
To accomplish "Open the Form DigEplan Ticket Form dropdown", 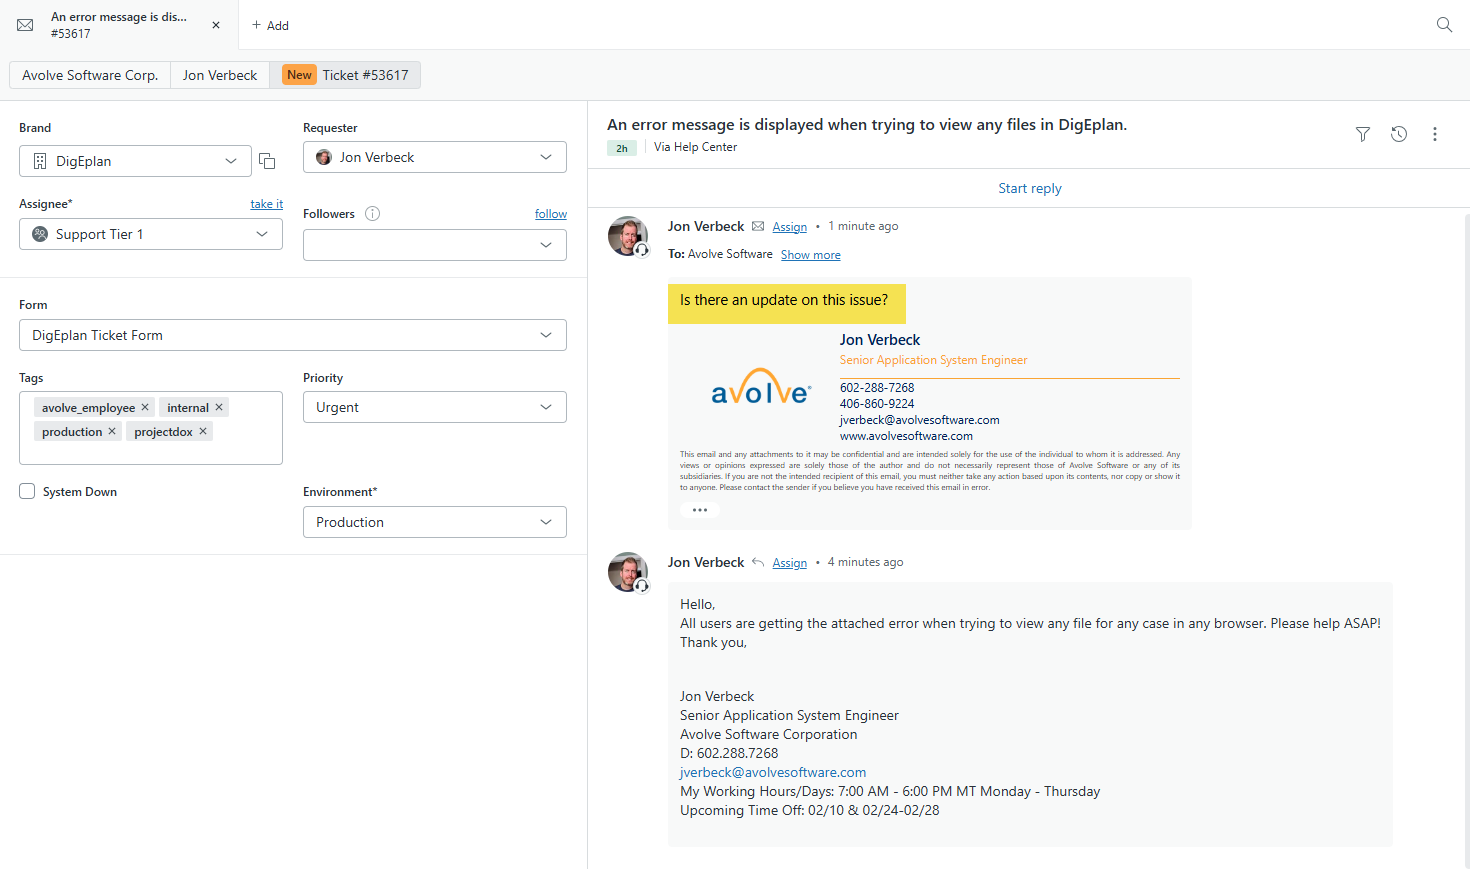I will (293, 335).
